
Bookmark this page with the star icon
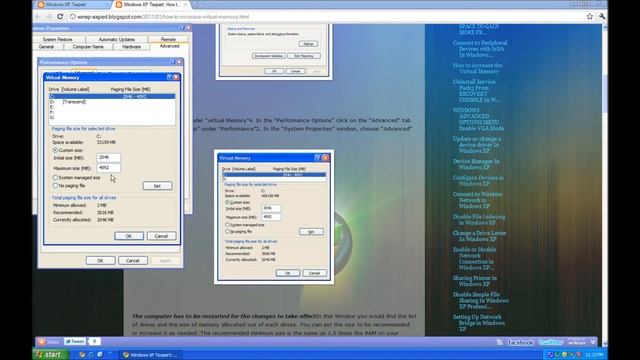pyautogui.click(x=589, y=16)
